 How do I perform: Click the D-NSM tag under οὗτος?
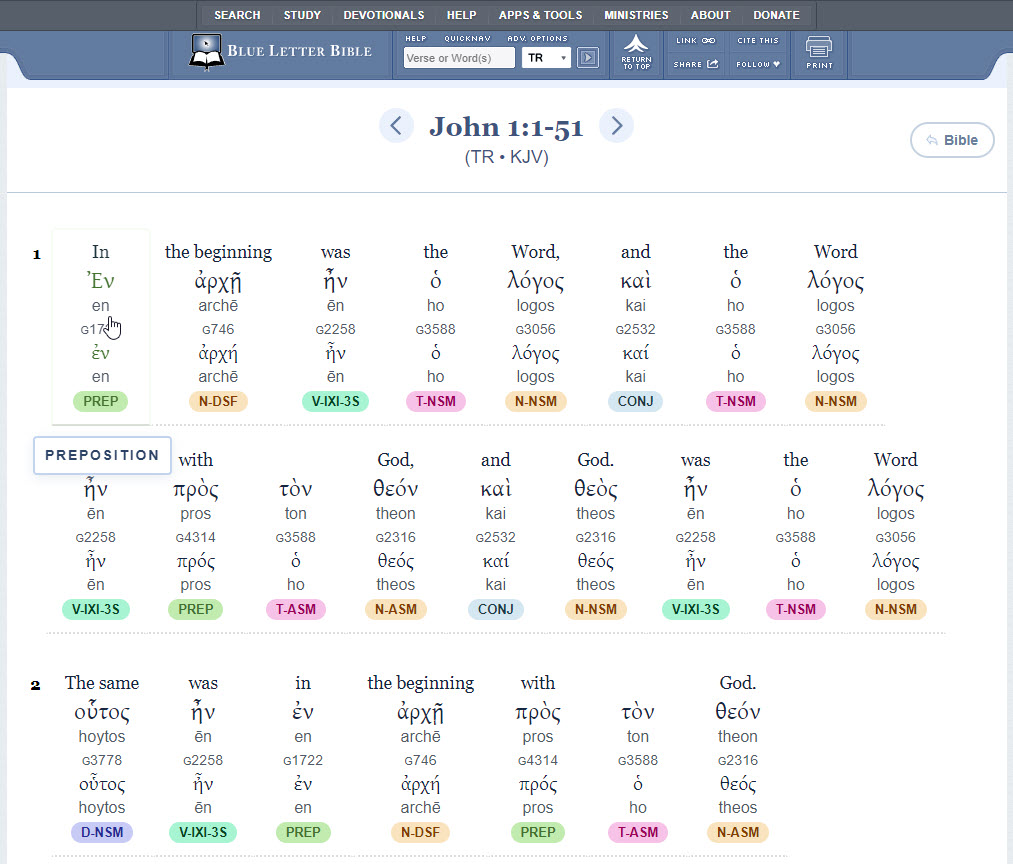pos(102,832)
